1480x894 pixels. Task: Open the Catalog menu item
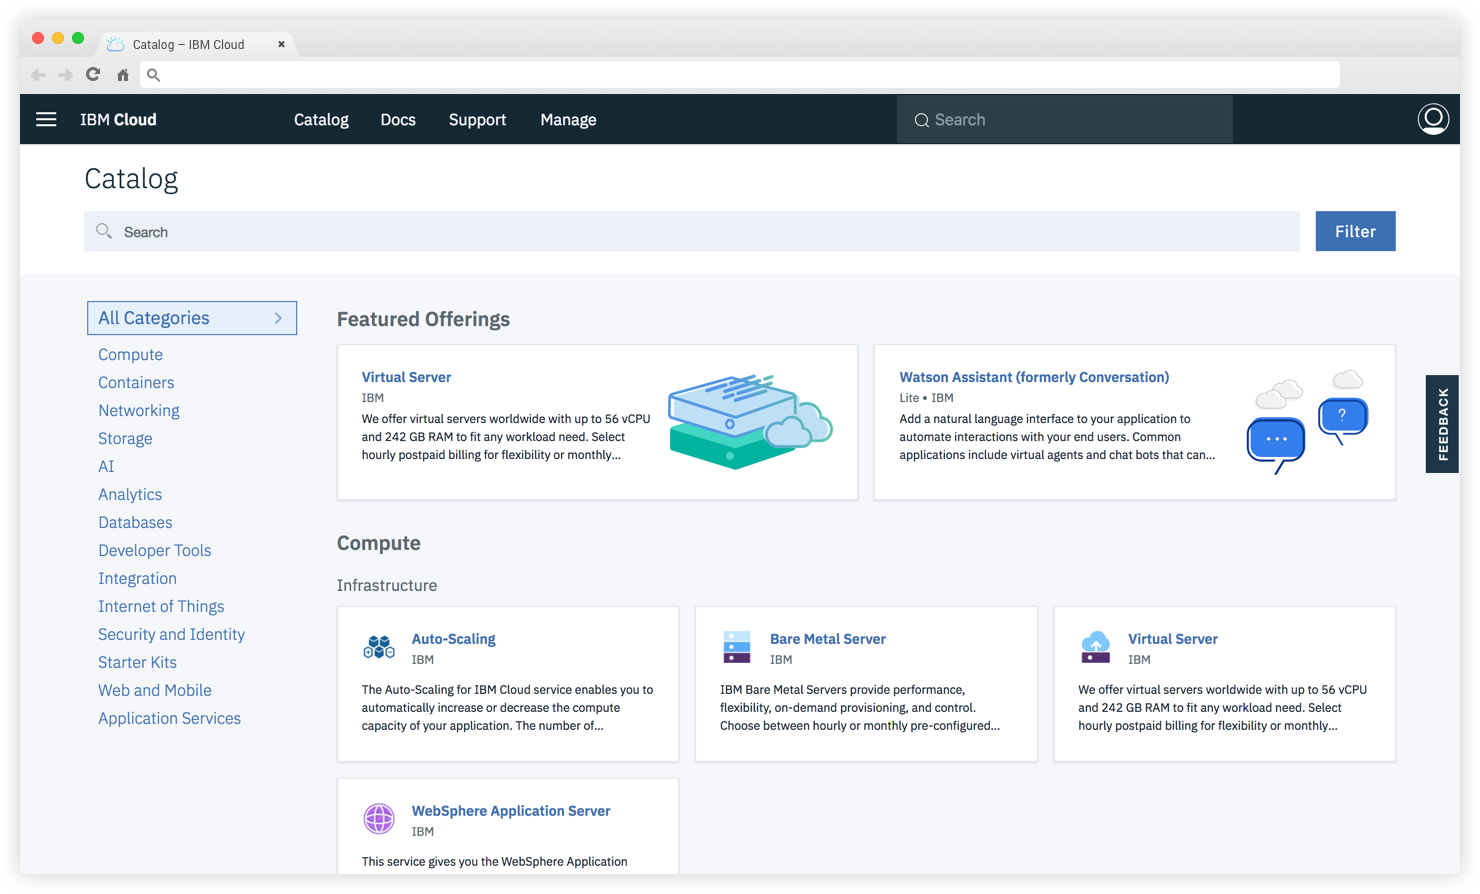pos(321,120)
